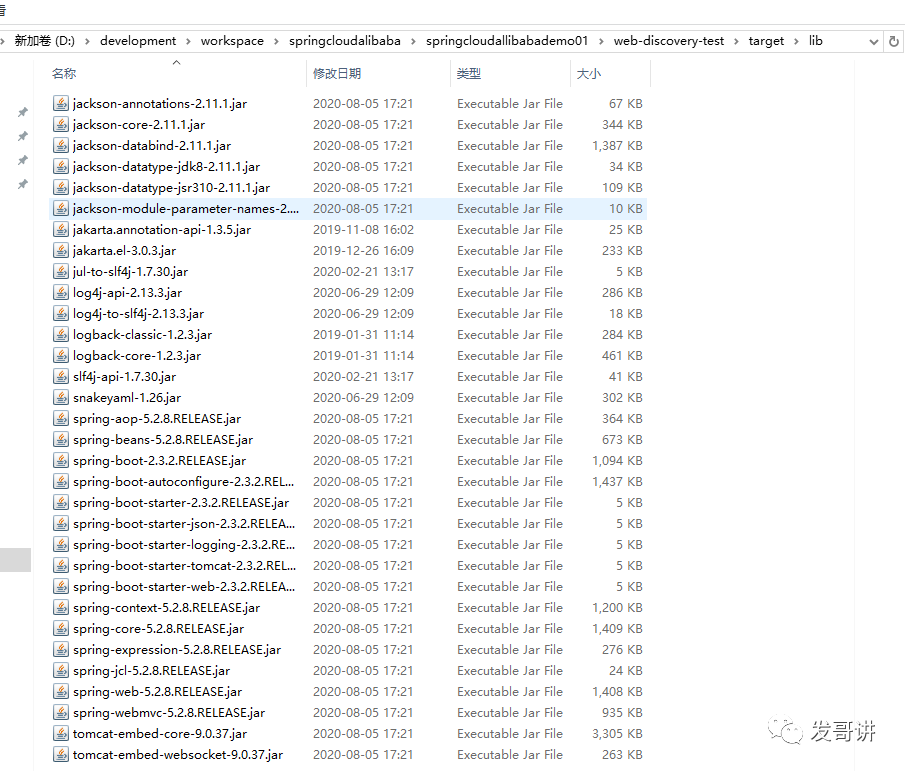Click the 1,387 KB size cell
The height and width of the screenshot is (771, 905).
coord(617,146)
